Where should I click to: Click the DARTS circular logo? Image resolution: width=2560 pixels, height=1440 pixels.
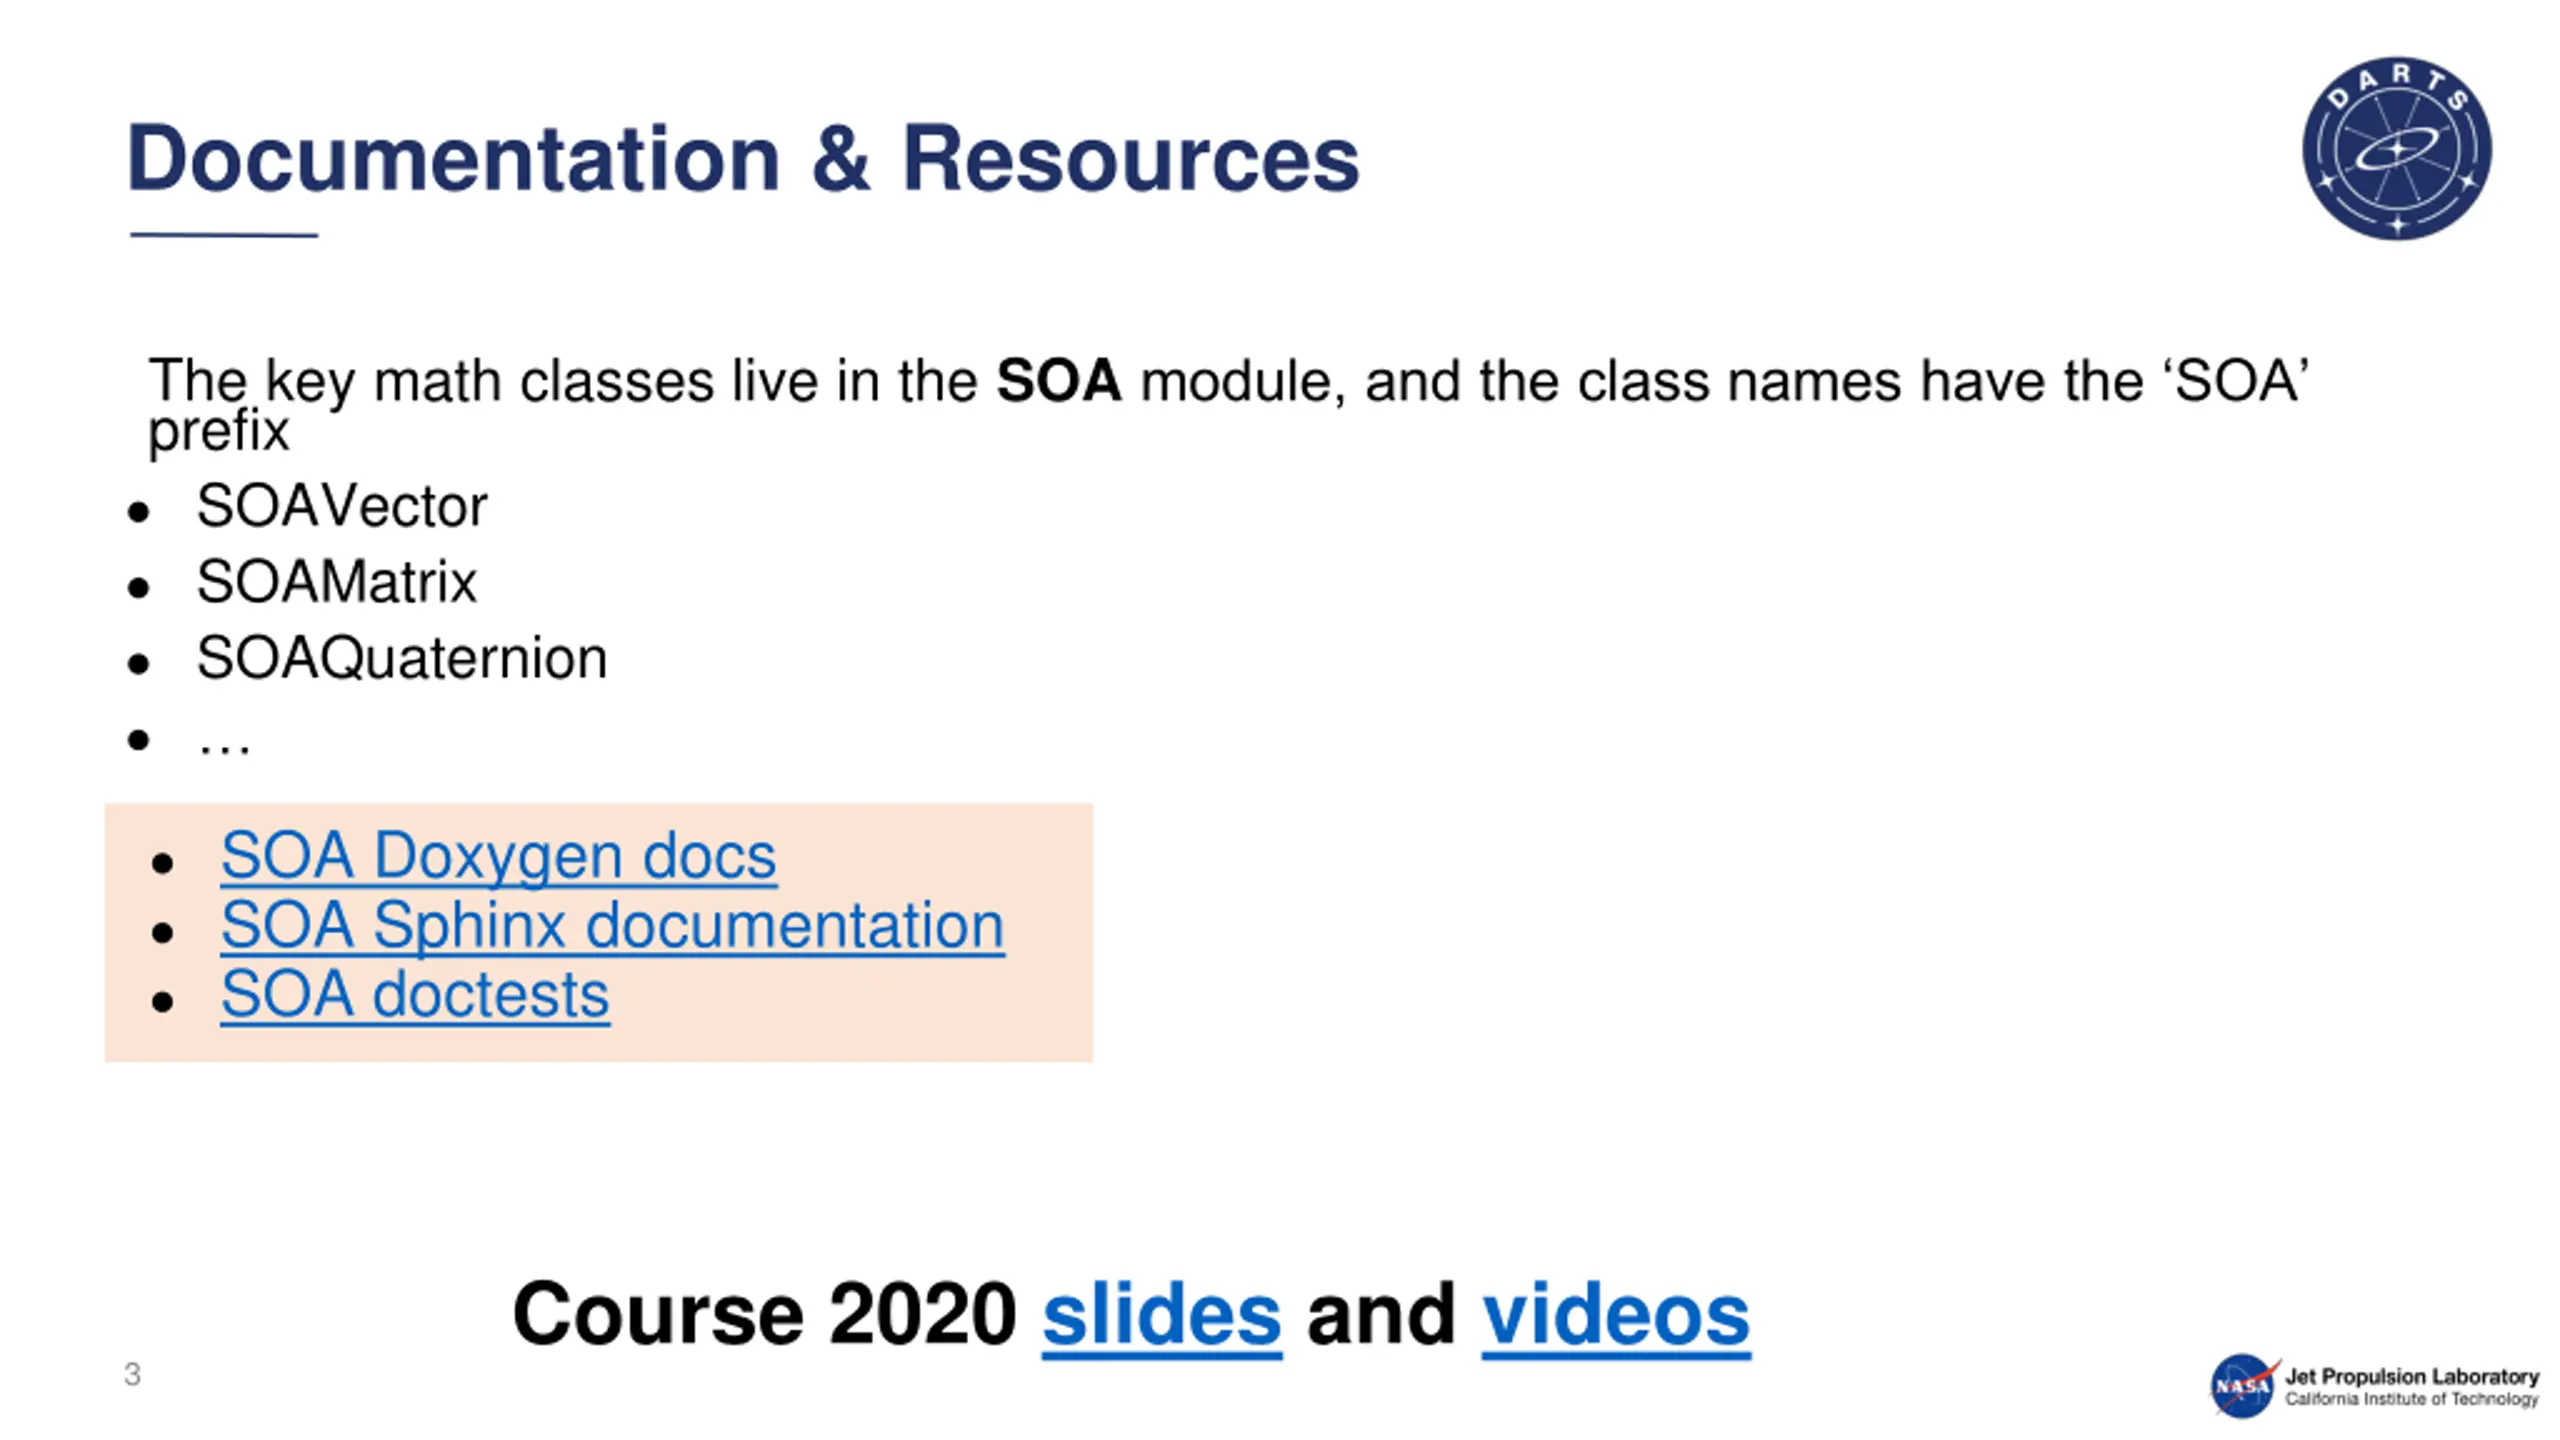pyautogui.click(x=2397, y=148)
